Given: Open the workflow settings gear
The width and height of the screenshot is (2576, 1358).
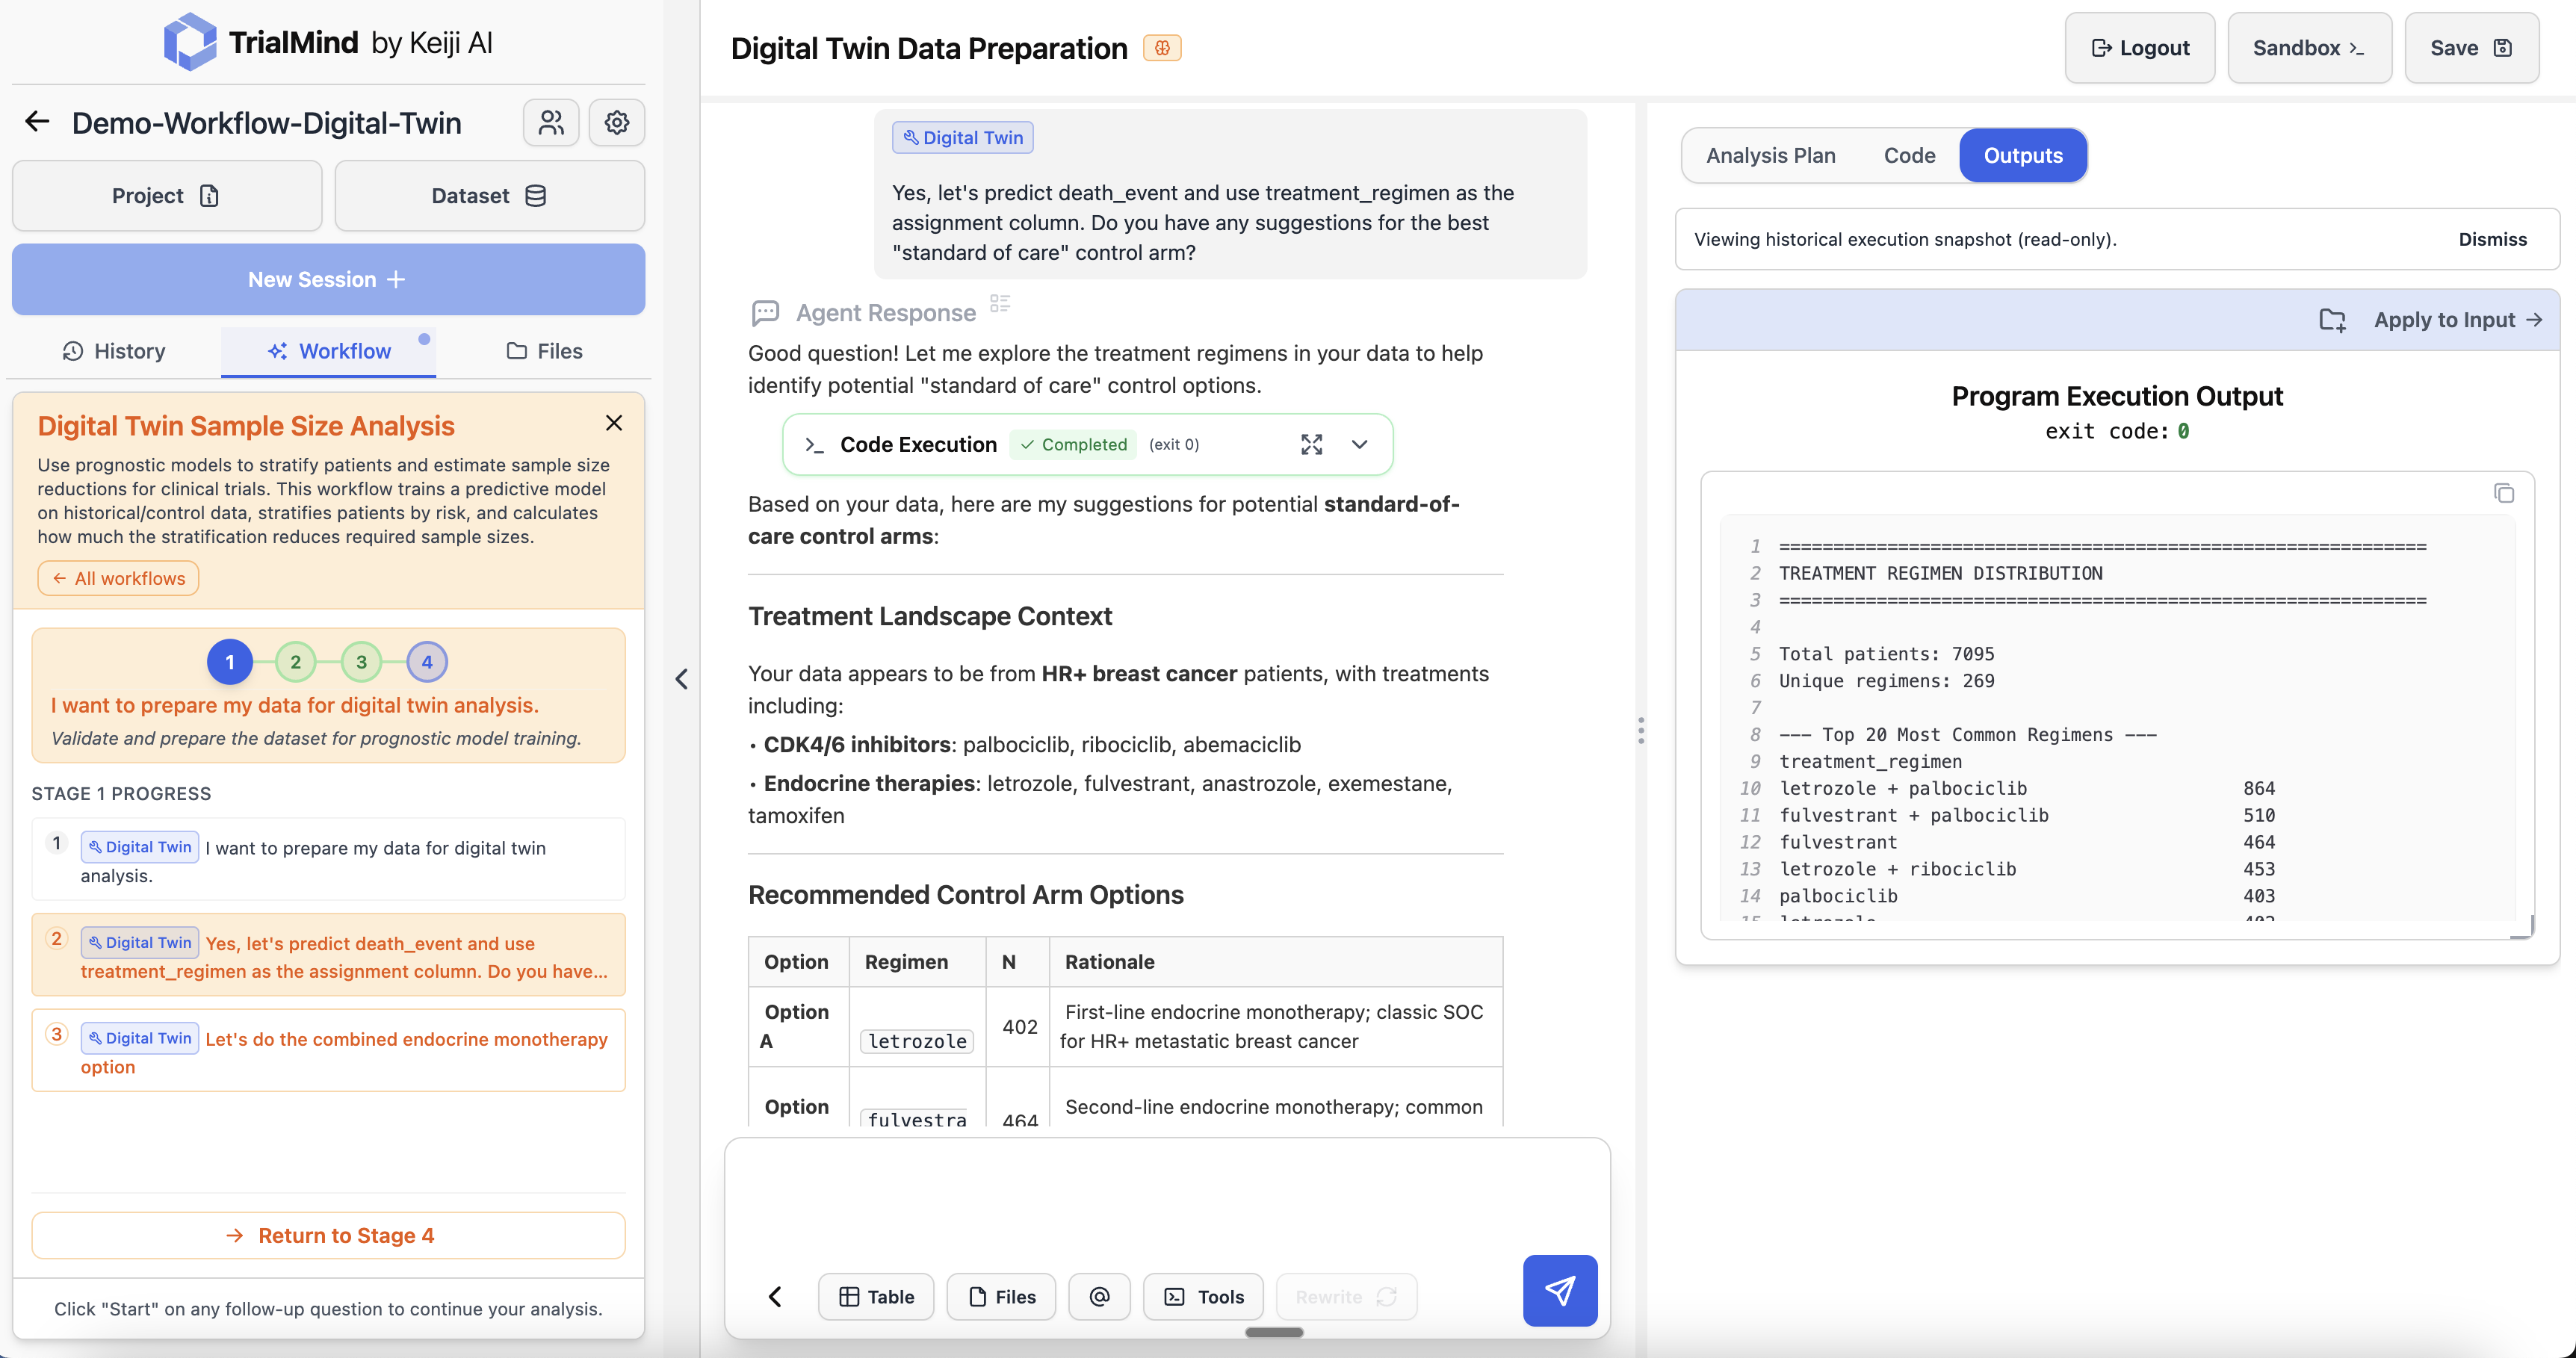Looking at the screenshot, I should click(x=616, y=122).
